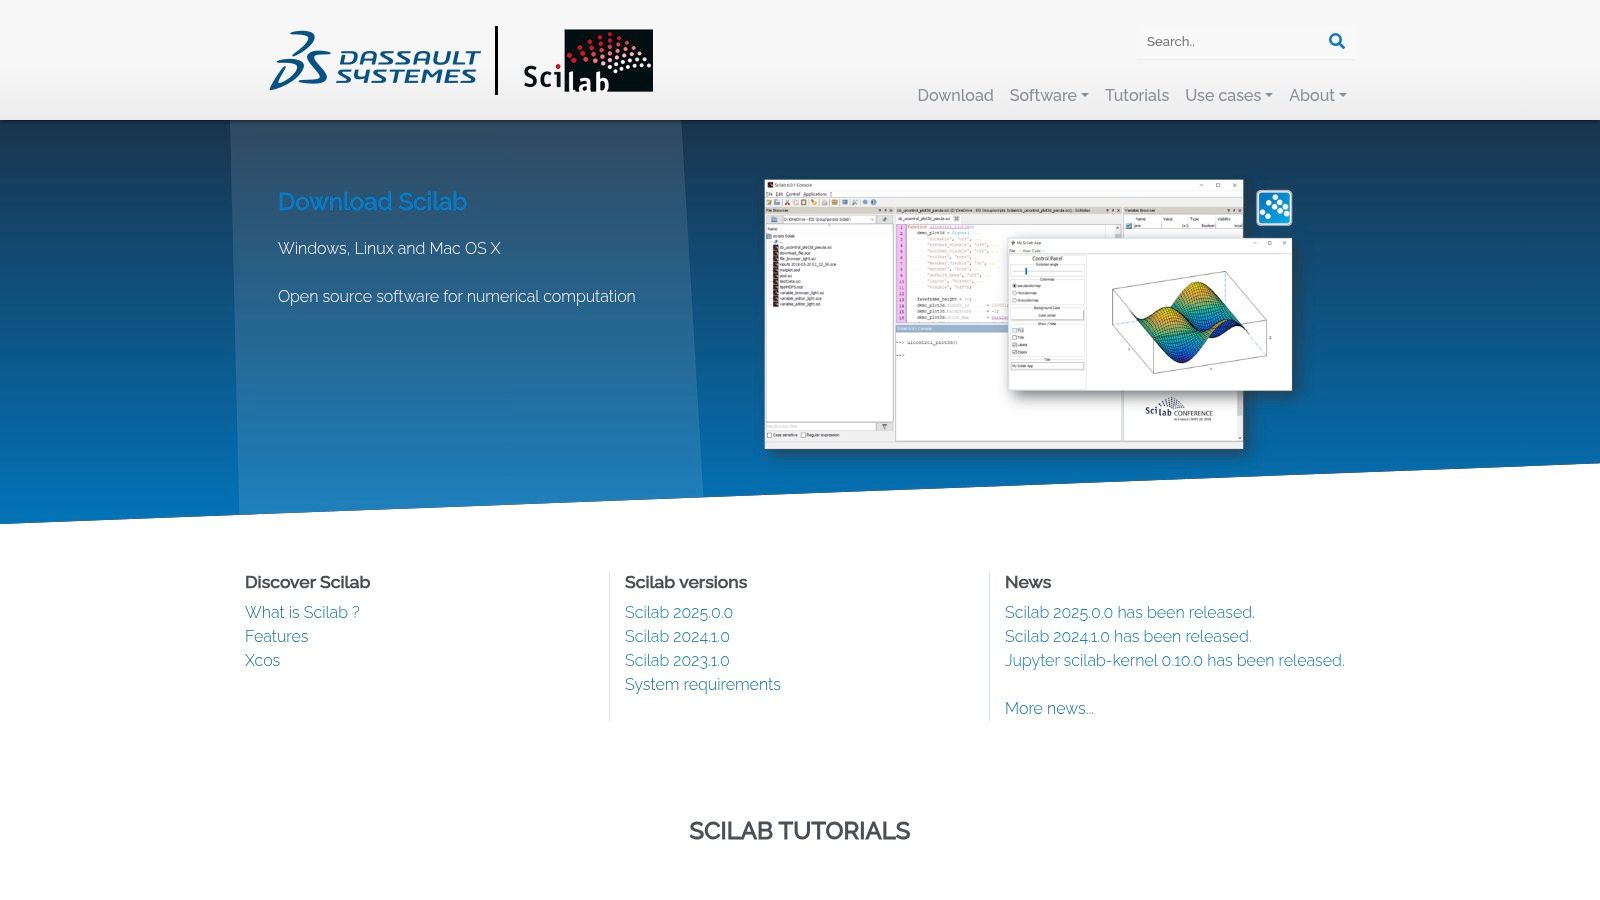This screenshot has width=1600, height=900.
Task: Read news: Jupyter scilab-kernel 0.10.0 released
Action: click(x=1175, y=660)
